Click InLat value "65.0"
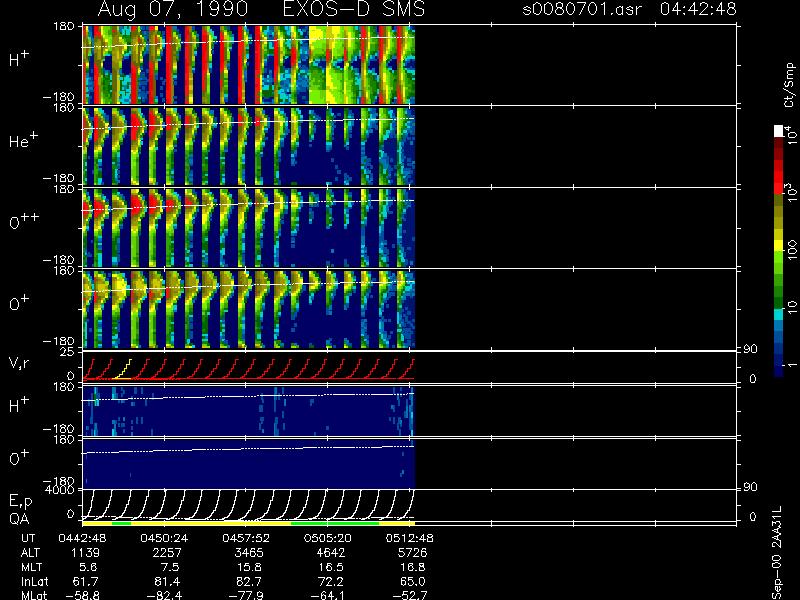This screenshot has width=800, height=600. click(413, 581)
